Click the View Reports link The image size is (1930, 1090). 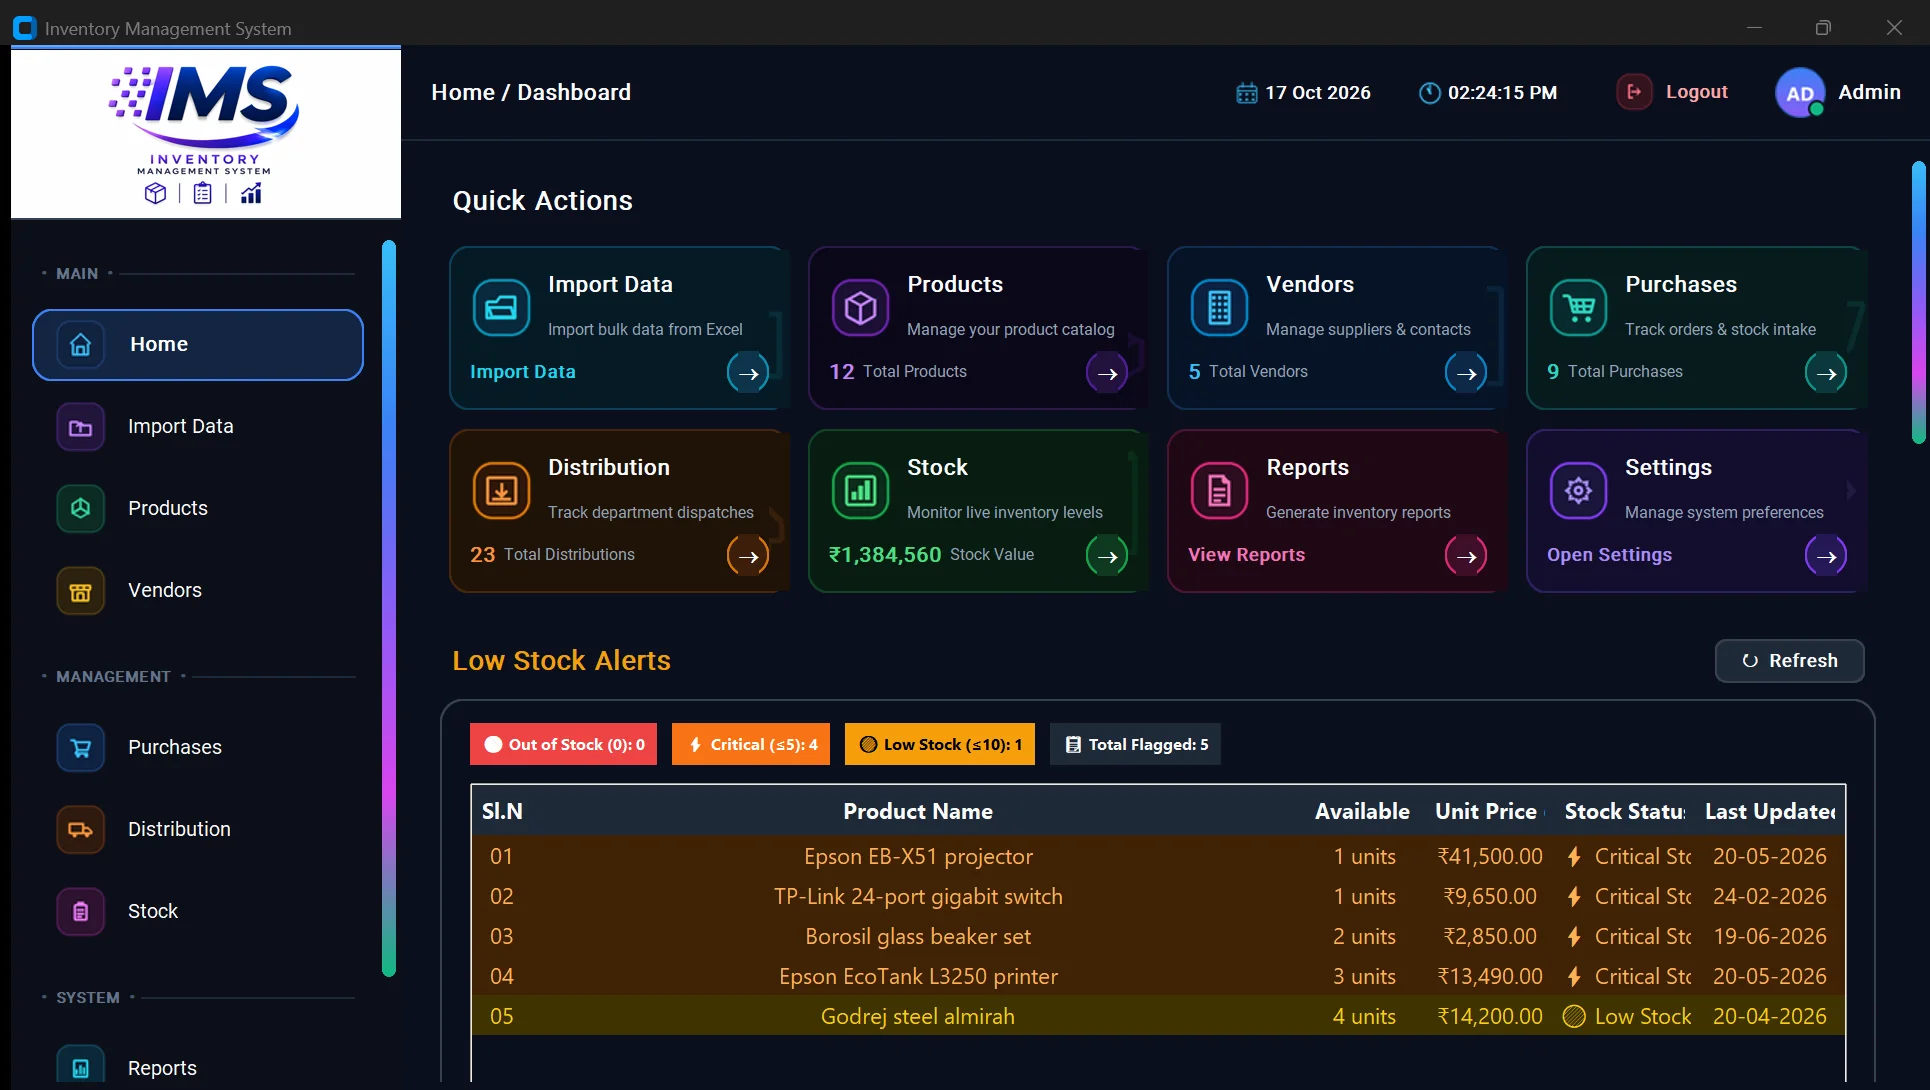1246,555
